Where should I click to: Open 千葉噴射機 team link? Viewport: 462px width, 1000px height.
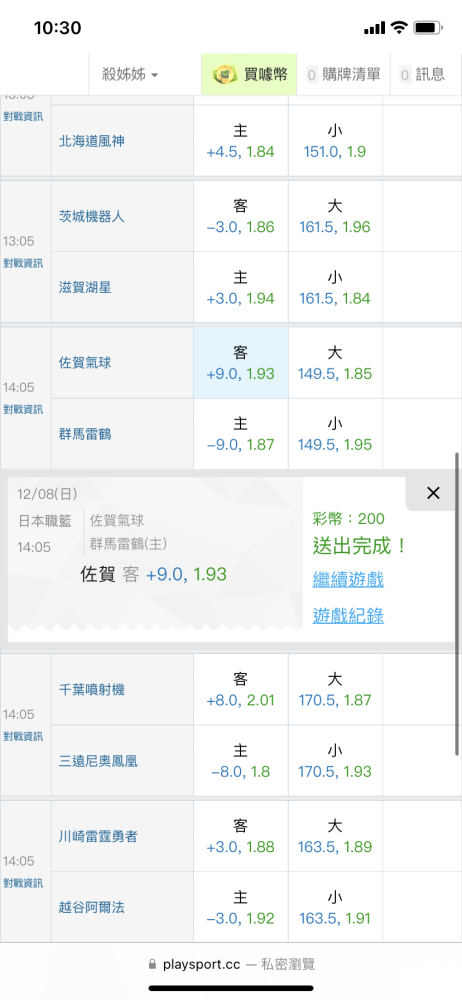pos(92,689)
